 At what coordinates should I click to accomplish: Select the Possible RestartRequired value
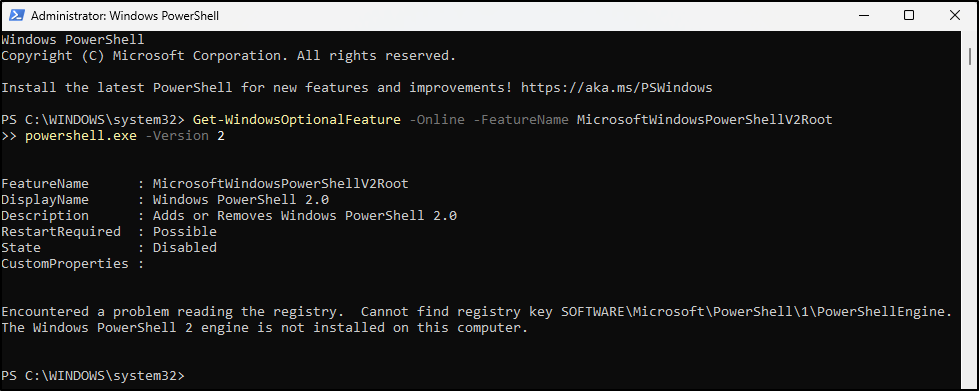[x=185, y=232]
